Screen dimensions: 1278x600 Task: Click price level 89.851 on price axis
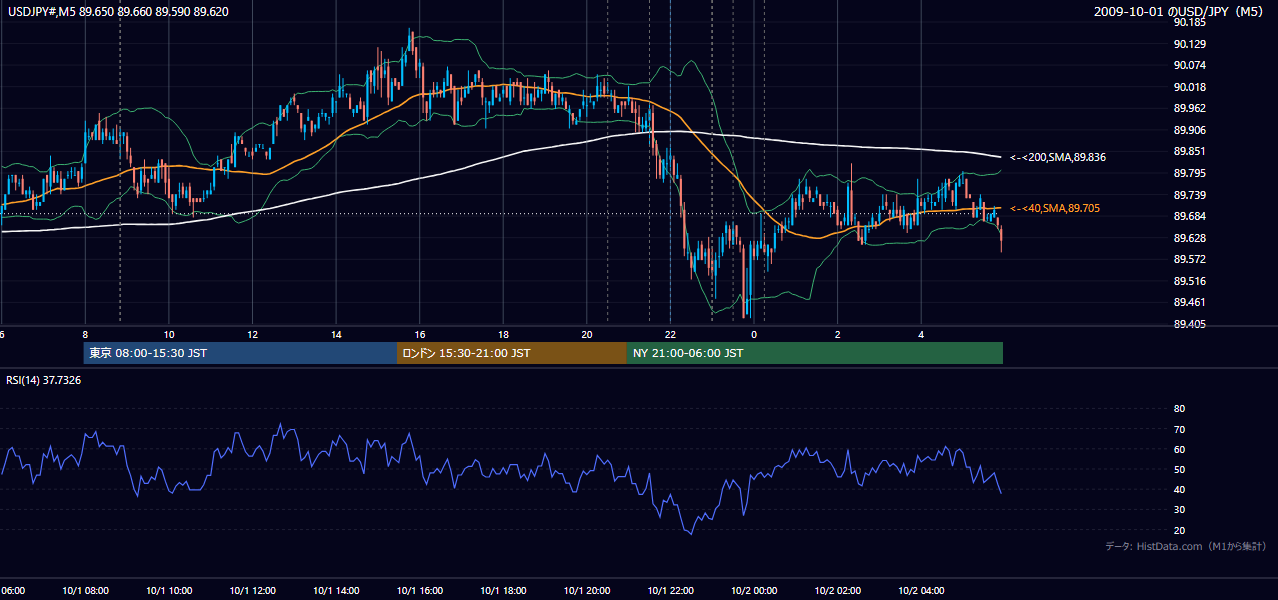[x=1190, y=151]
